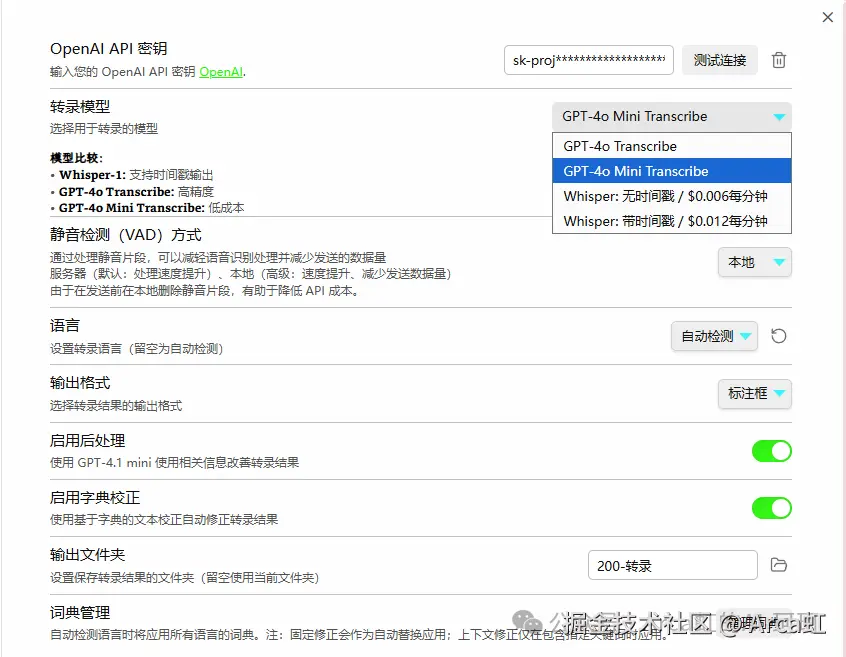
Task: Click the 输出文件夹 setting heading
Action: (87, 555)
